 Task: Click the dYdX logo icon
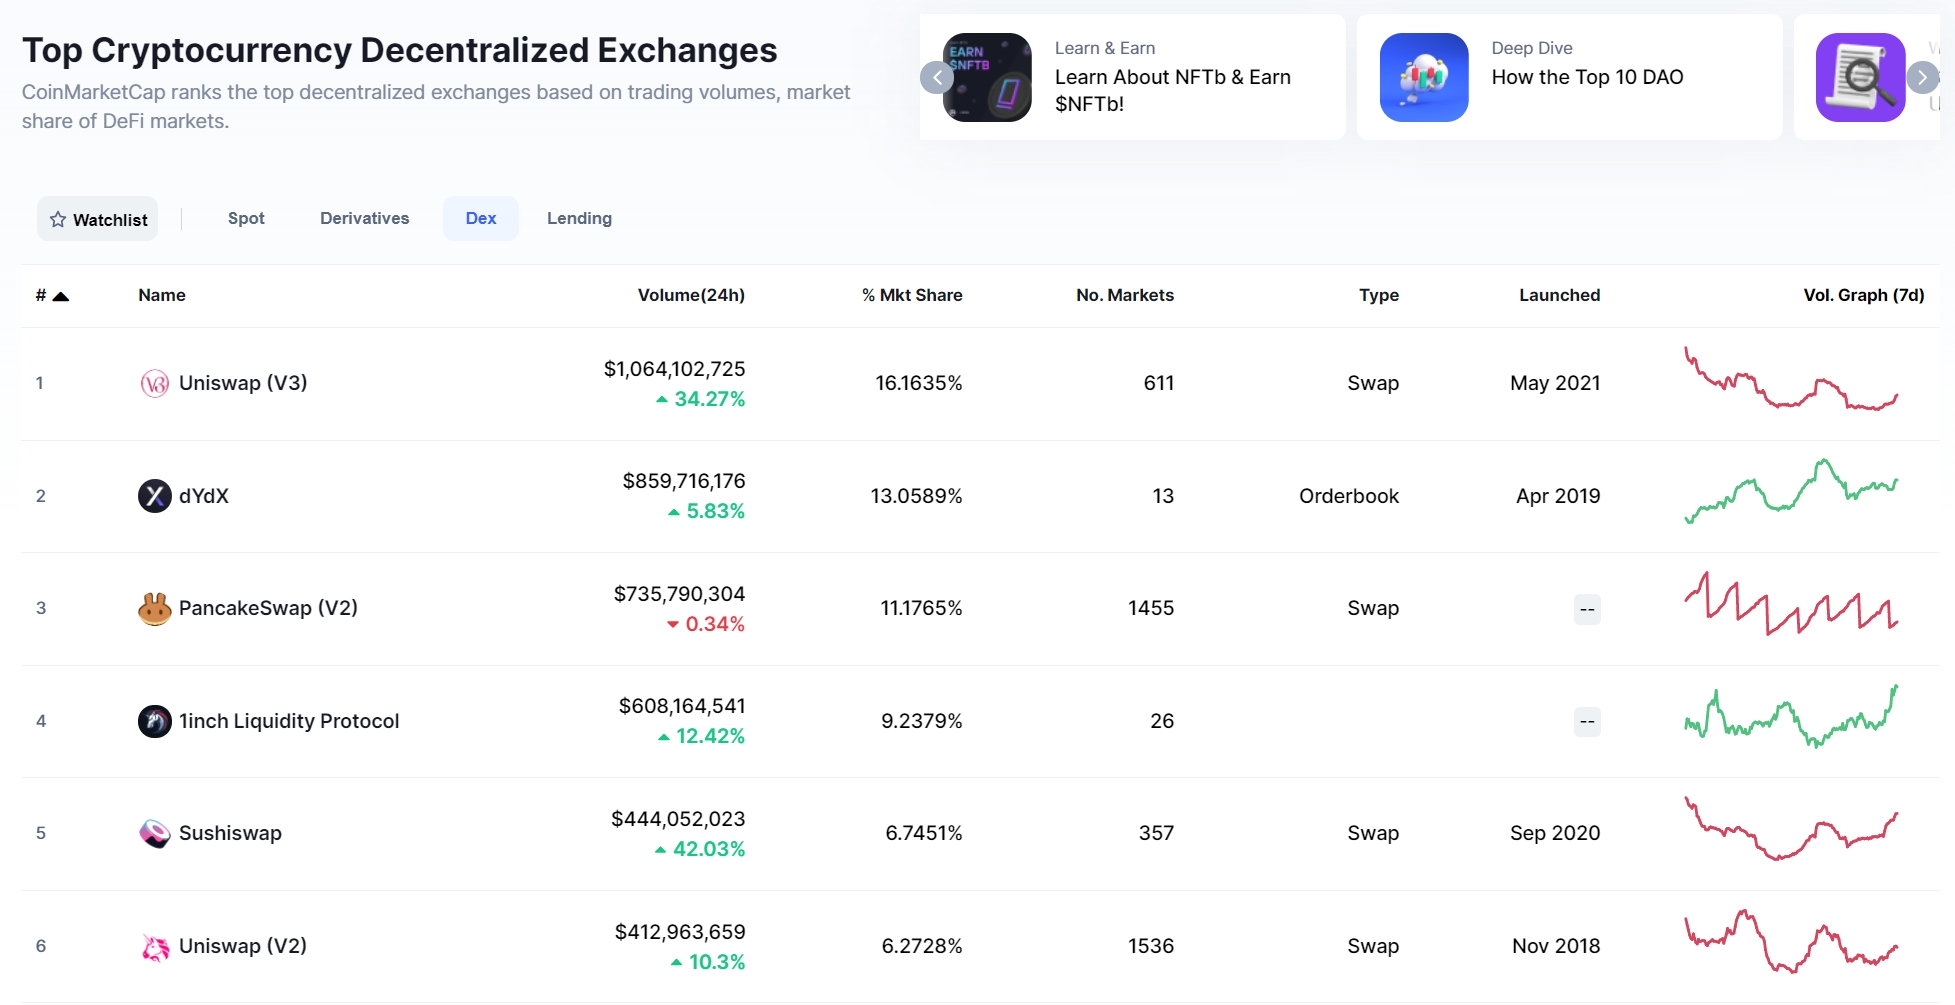154,496
